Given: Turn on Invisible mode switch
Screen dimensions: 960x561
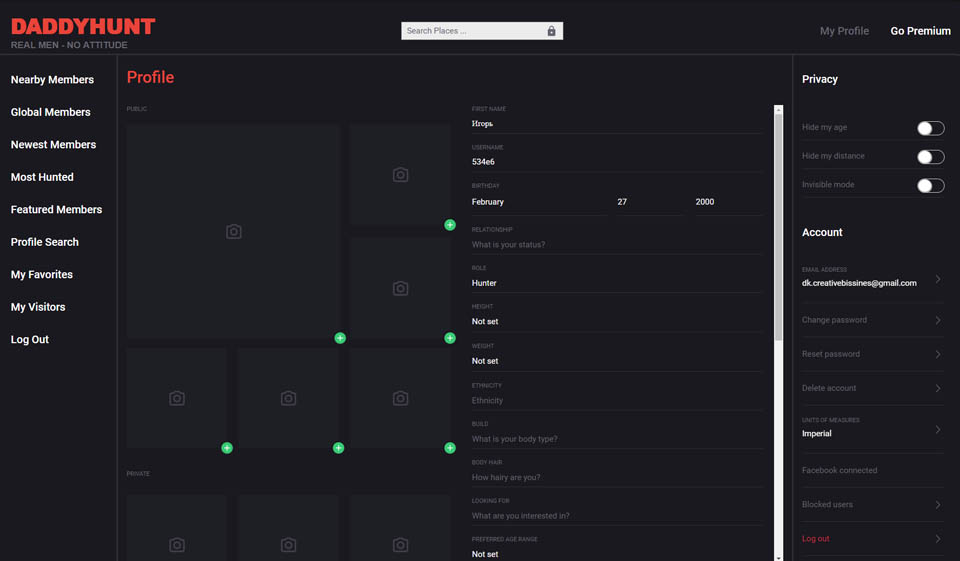Looking at the screenshot, I should tap(930, 186).
